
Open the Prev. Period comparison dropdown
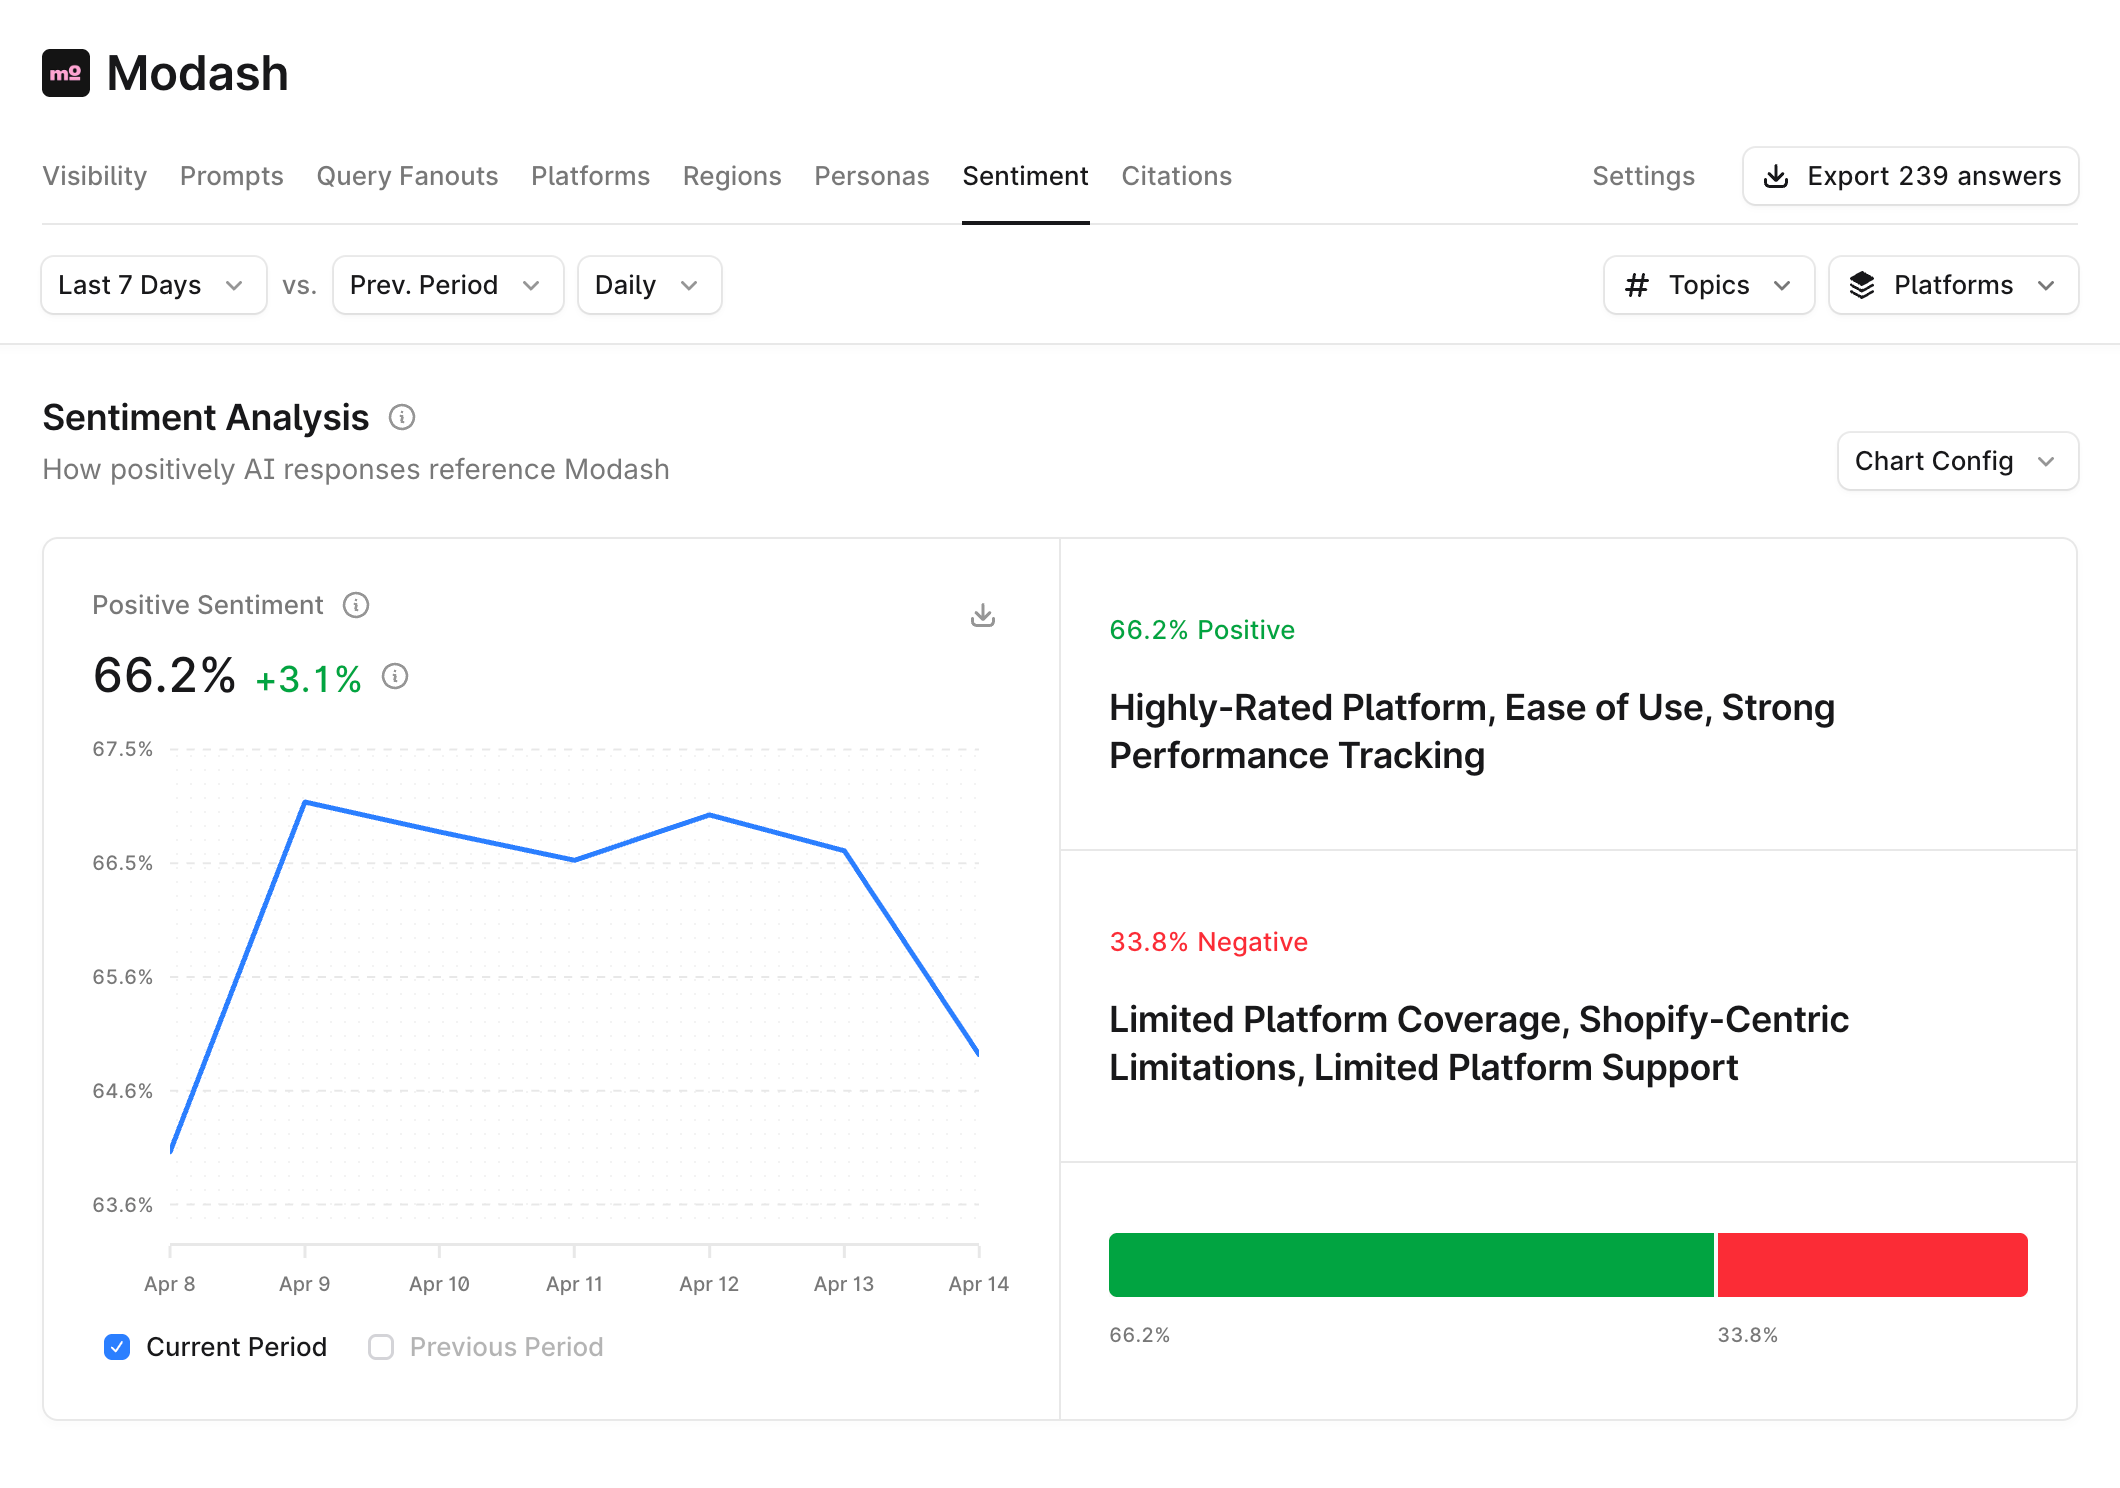pyautogui.click(x=448, y=285)
